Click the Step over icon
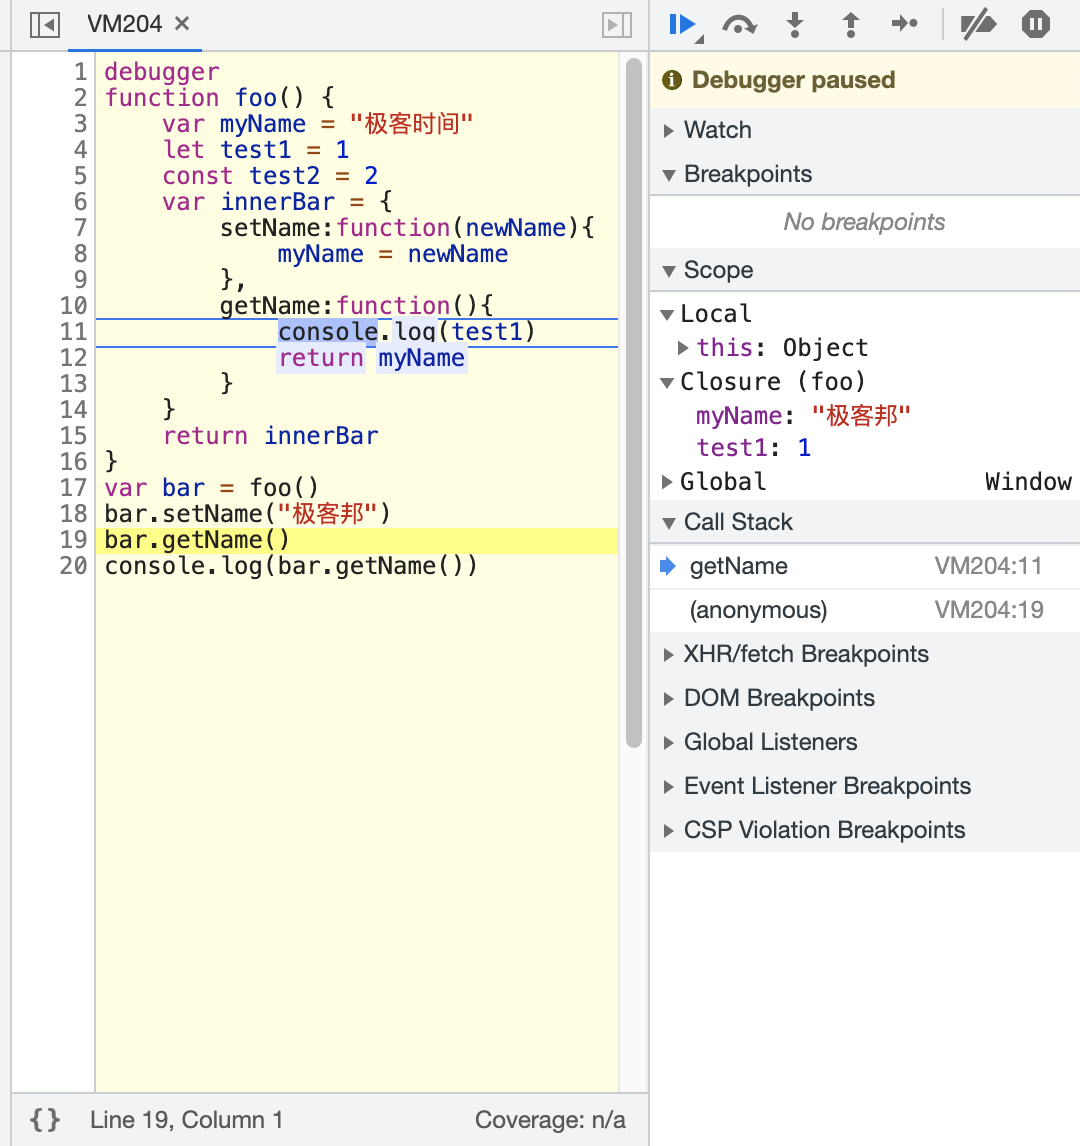 coord(739,25)
